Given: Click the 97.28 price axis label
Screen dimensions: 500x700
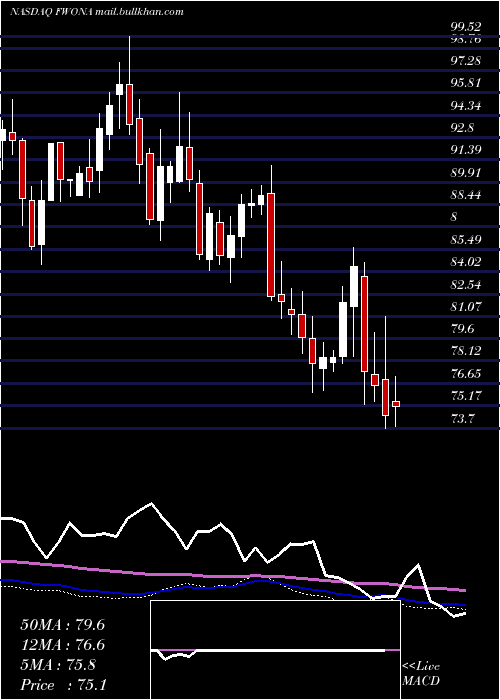Looking at the screenshot, I should (466, 60).
